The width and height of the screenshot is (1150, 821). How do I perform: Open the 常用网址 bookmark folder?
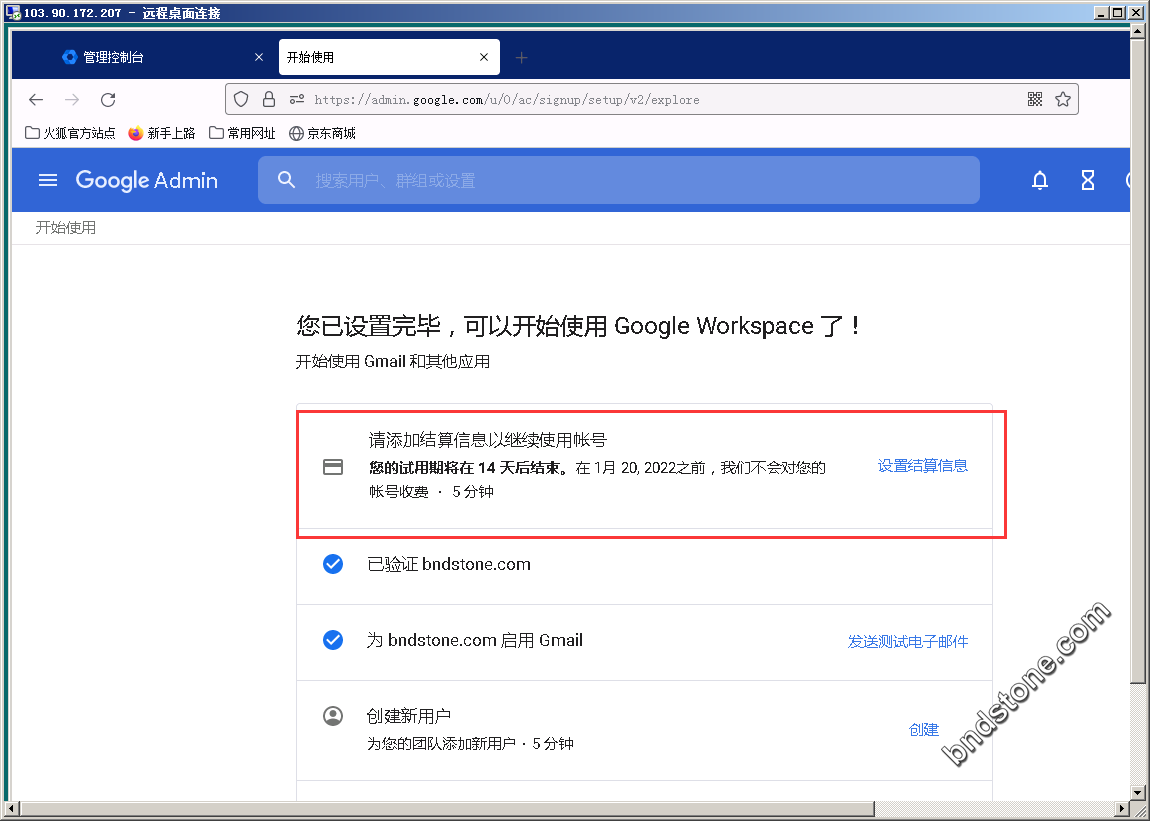[243, 133]
